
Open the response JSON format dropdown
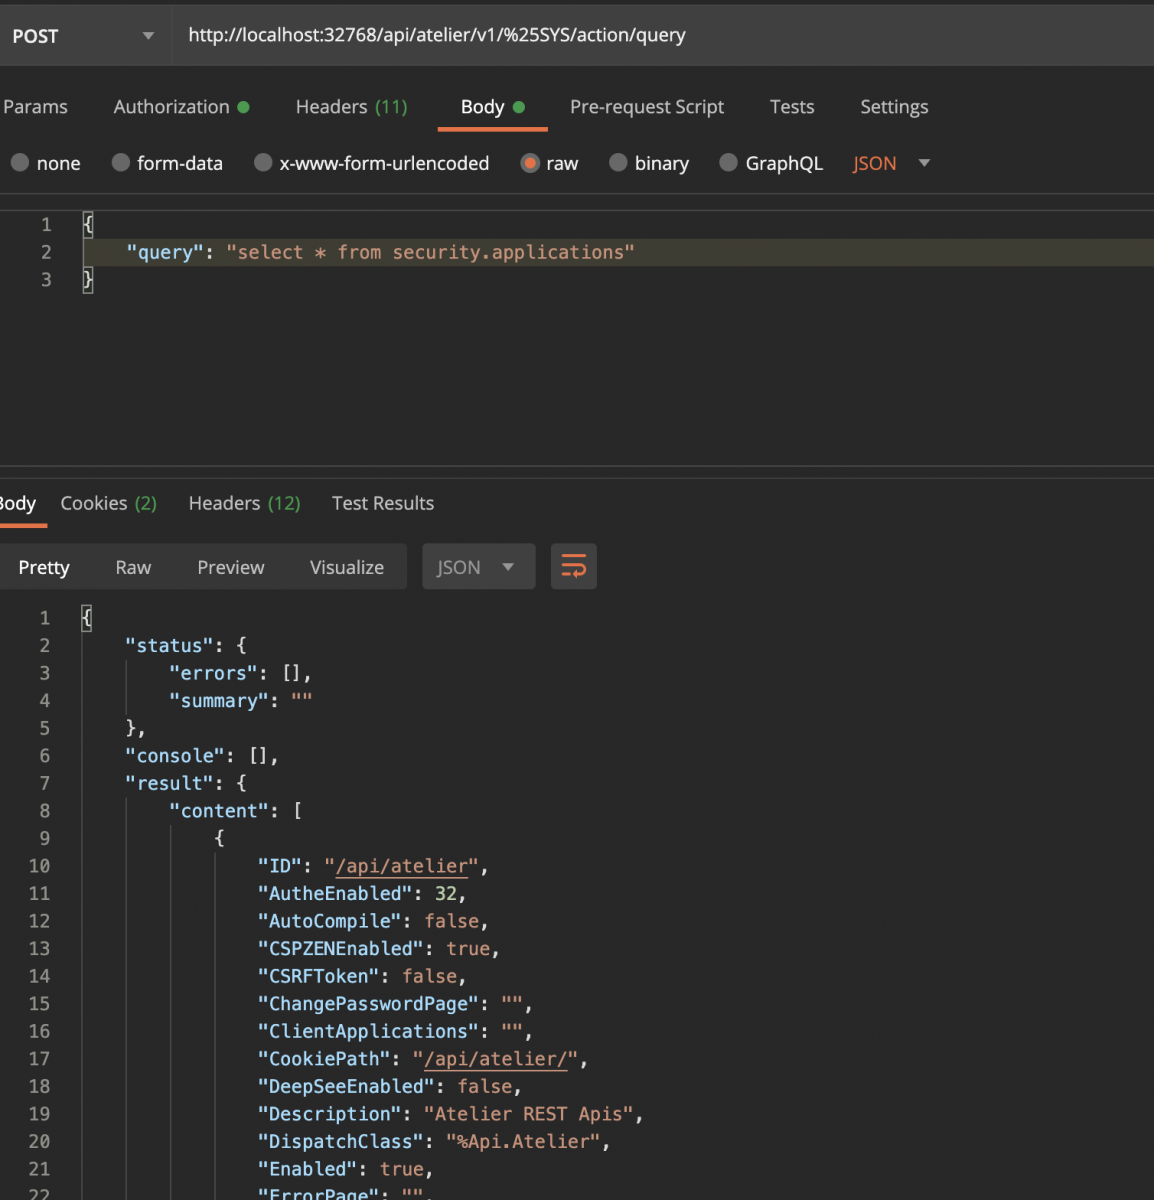478,567
